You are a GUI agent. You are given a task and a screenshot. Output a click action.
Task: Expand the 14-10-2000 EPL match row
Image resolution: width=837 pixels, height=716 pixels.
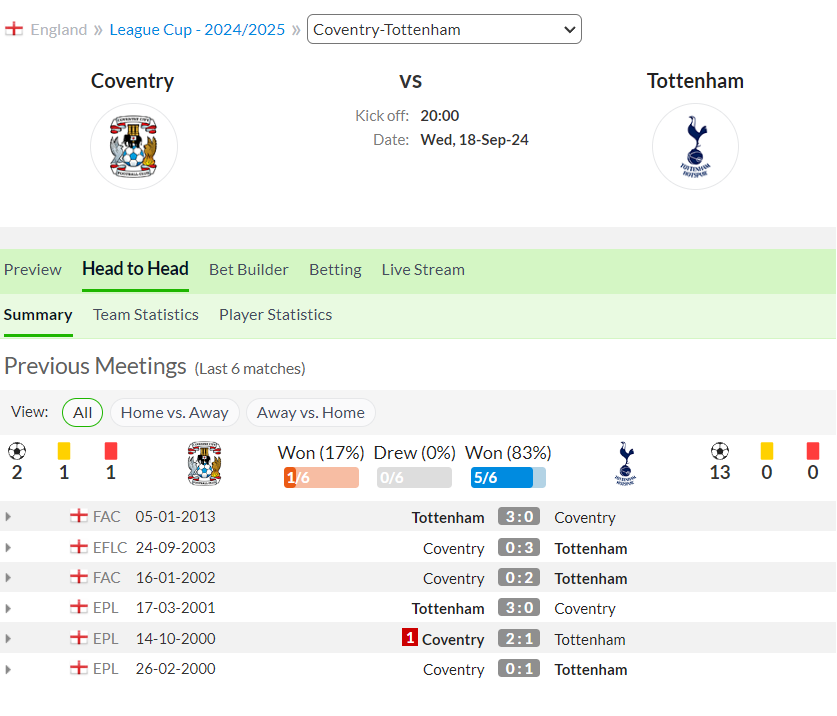point(8,639)
